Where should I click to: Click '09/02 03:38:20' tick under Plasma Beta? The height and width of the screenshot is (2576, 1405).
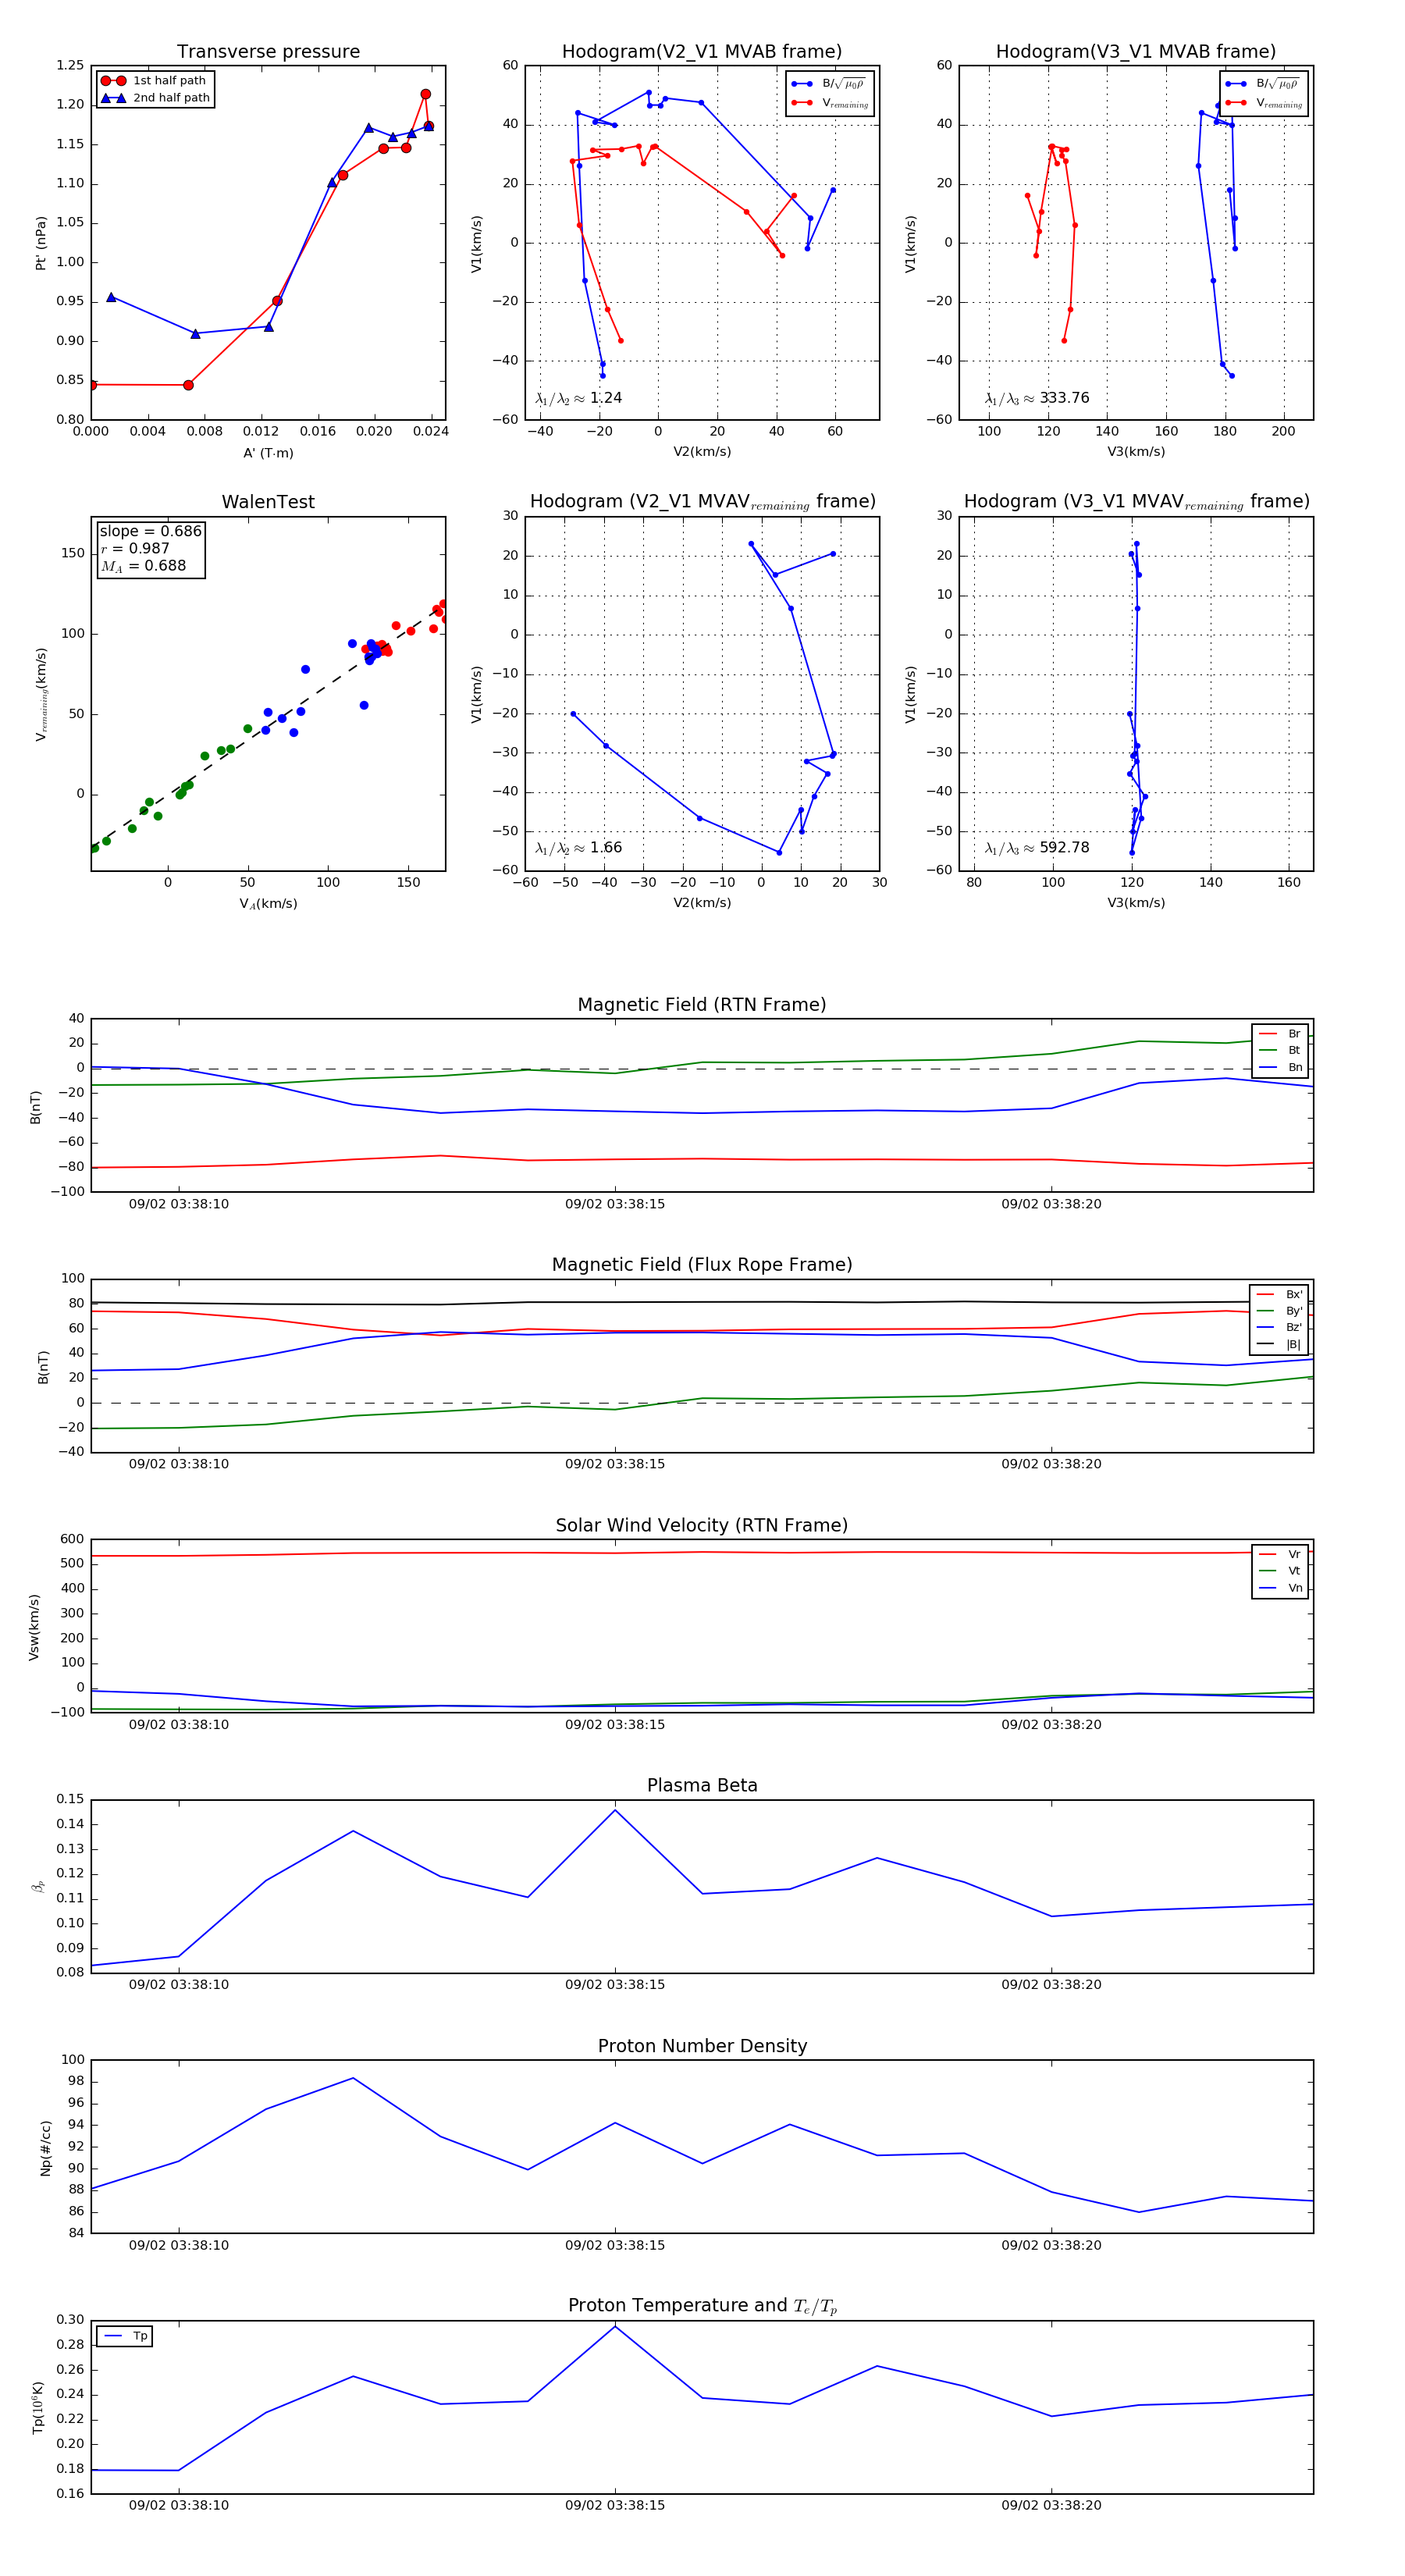[1051, 1985]
